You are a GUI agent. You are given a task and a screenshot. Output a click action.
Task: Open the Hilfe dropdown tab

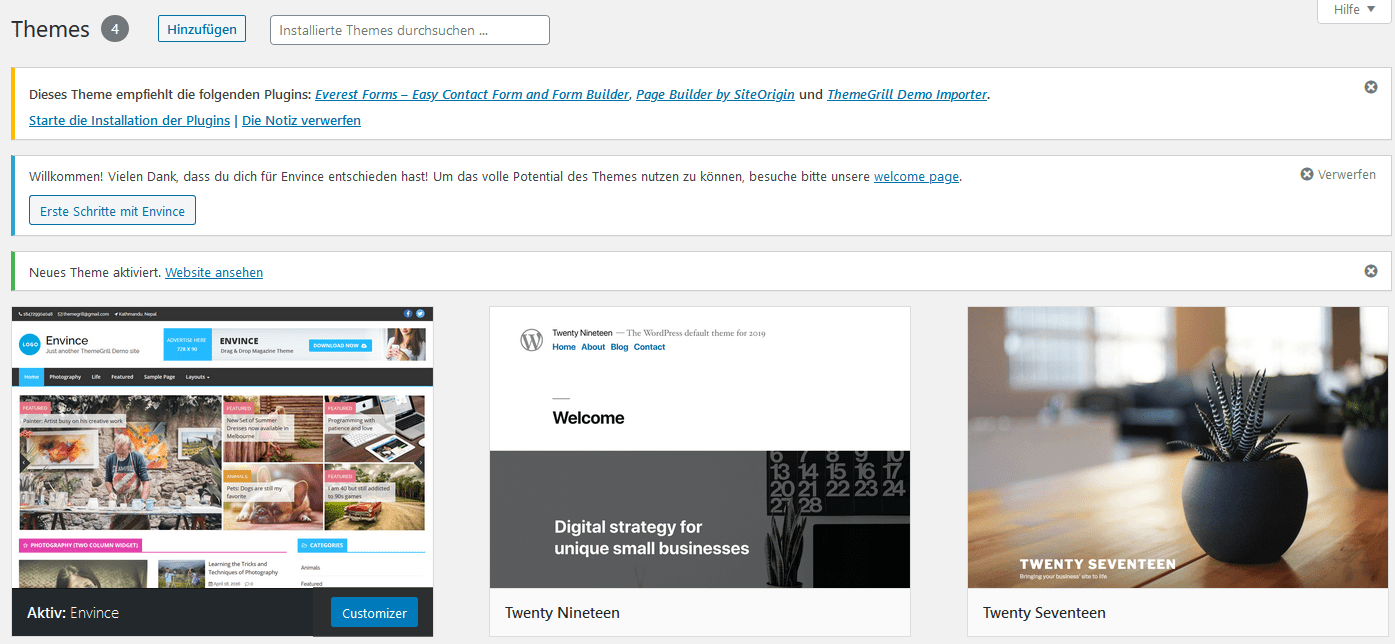point(1354,10)
